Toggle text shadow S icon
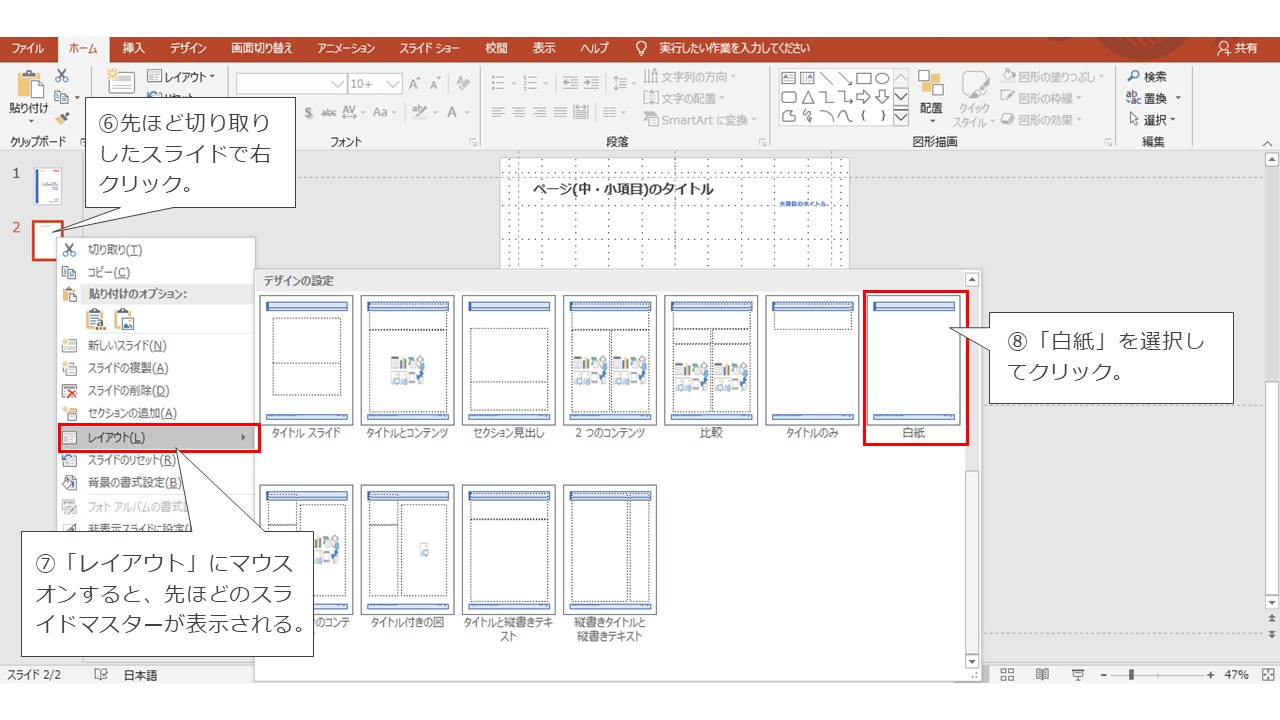Image resolution: width=1280 pixels, height=720 pixels. click(x=309, y=113)
